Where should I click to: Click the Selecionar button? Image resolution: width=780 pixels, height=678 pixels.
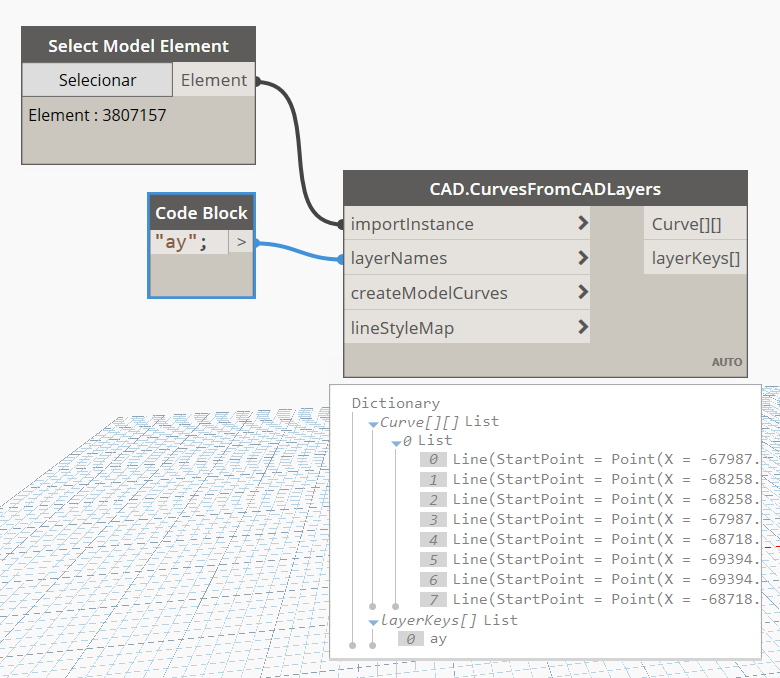pos(98,80)
